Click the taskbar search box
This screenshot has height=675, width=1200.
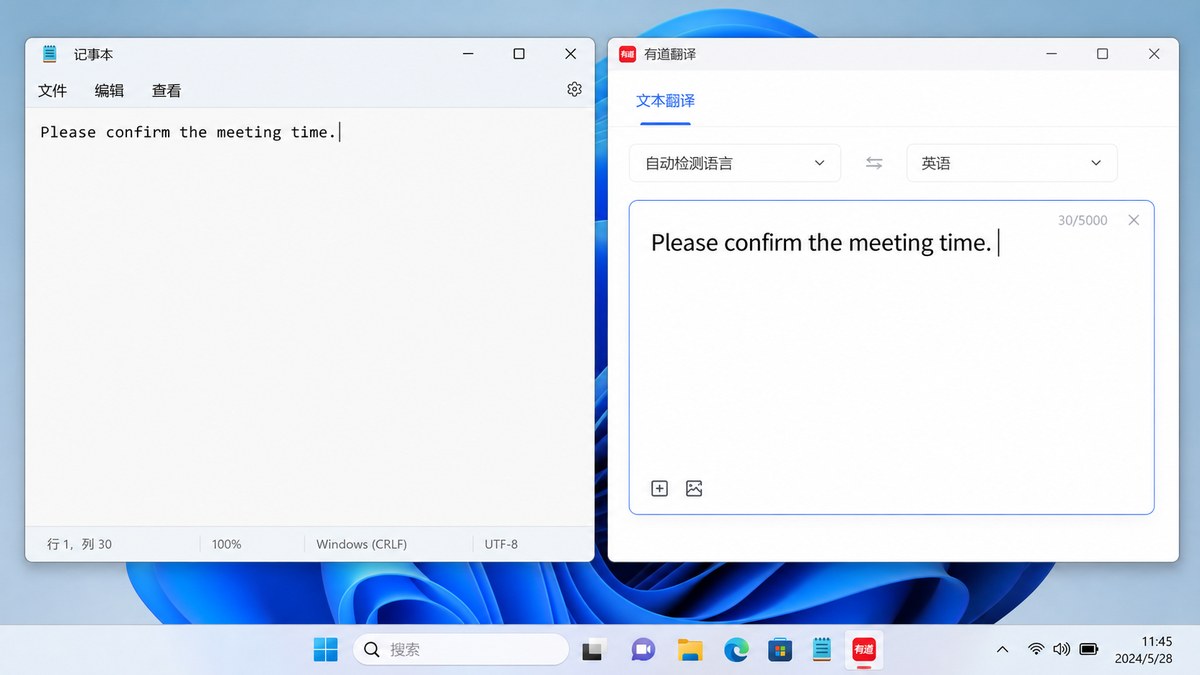[461, 650]
